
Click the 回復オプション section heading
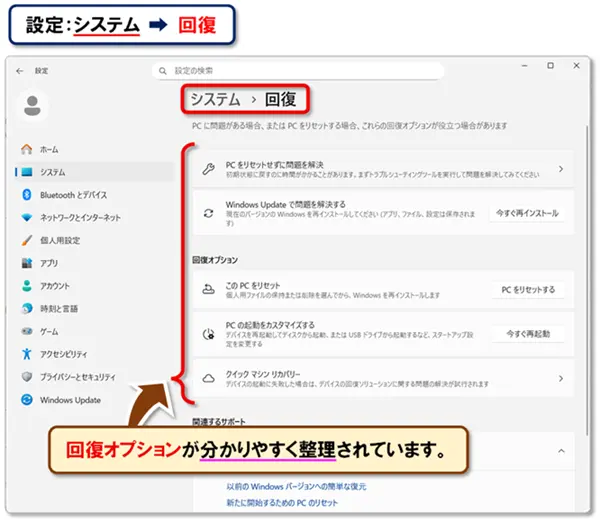pyautogui.click(x=215, y=260)
